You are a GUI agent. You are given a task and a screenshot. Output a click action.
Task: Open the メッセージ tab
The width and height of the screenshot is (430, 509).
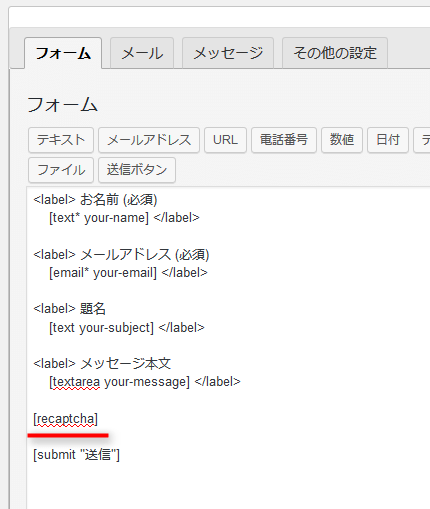point(228,53)
